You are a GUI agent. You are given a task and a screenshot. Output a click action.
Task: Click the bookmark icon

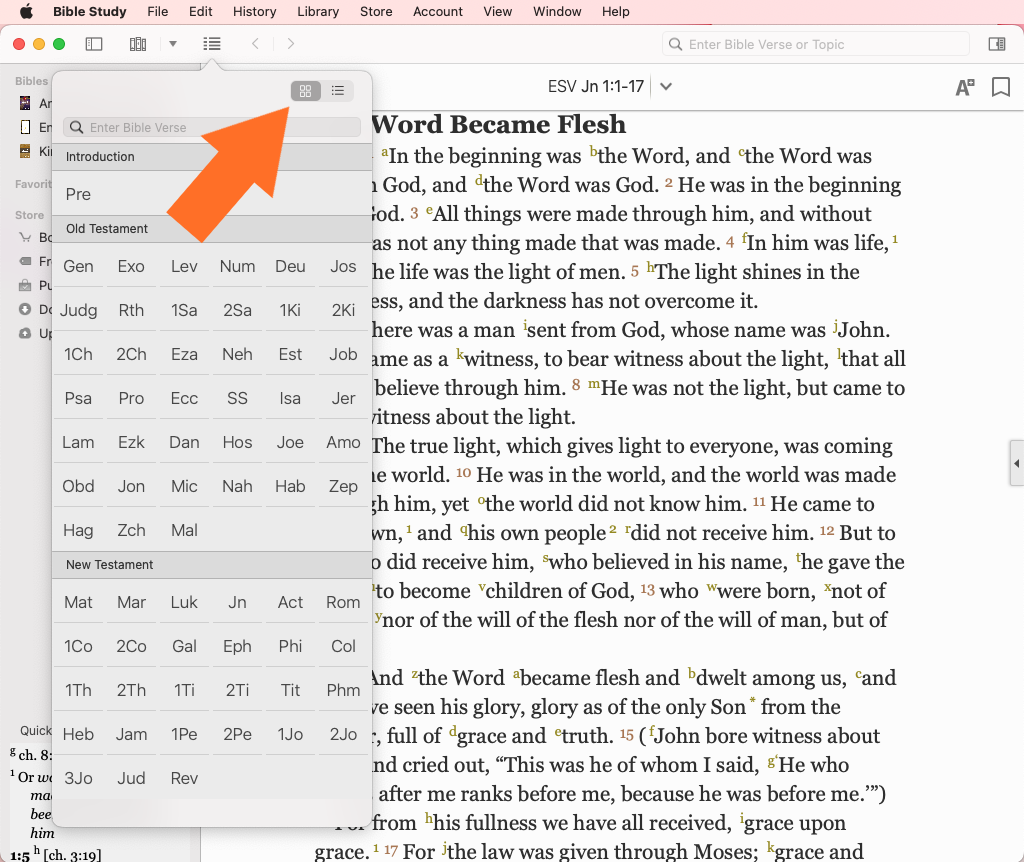click(1000, 87)
